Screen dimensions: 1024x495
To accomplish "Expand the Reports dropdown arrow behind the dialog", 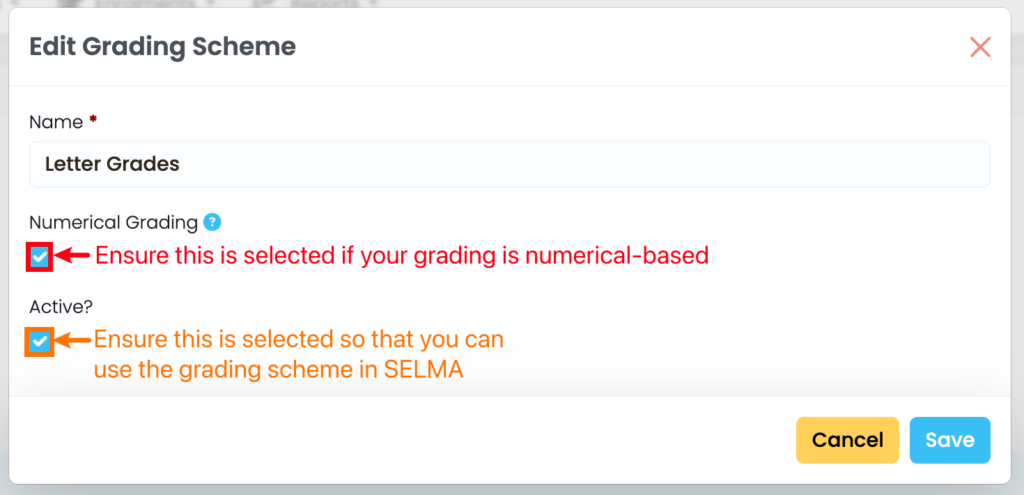I will point(372,4).
